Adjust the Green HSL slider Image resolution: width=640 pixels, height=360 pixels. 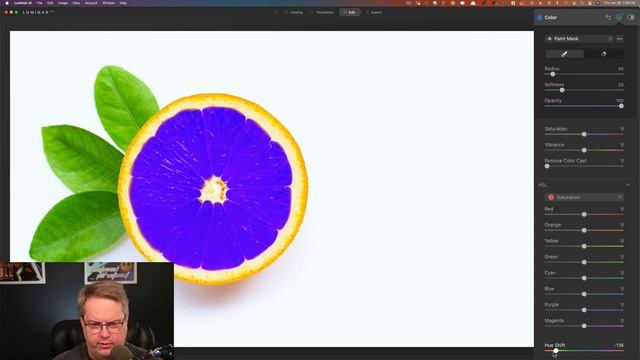[x=584, y=262]
